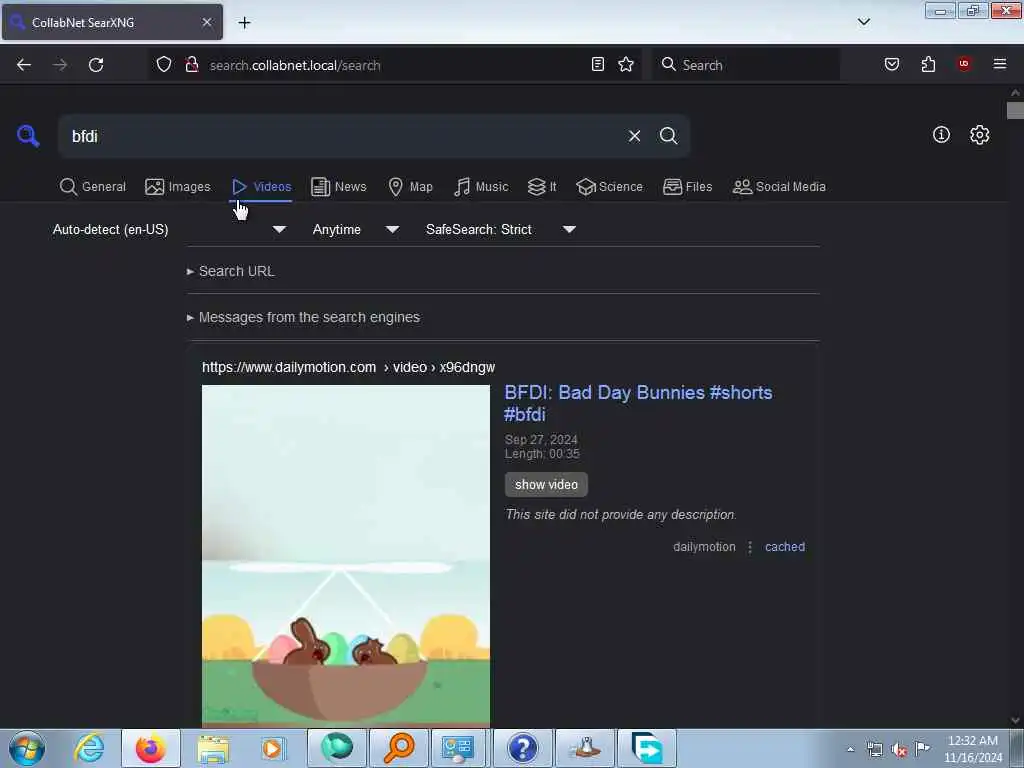This screenshot has height=768, width=1024.
Task: Click the Firefox taskbar icon
Action: pyautogui.click(x=151, y=748)
